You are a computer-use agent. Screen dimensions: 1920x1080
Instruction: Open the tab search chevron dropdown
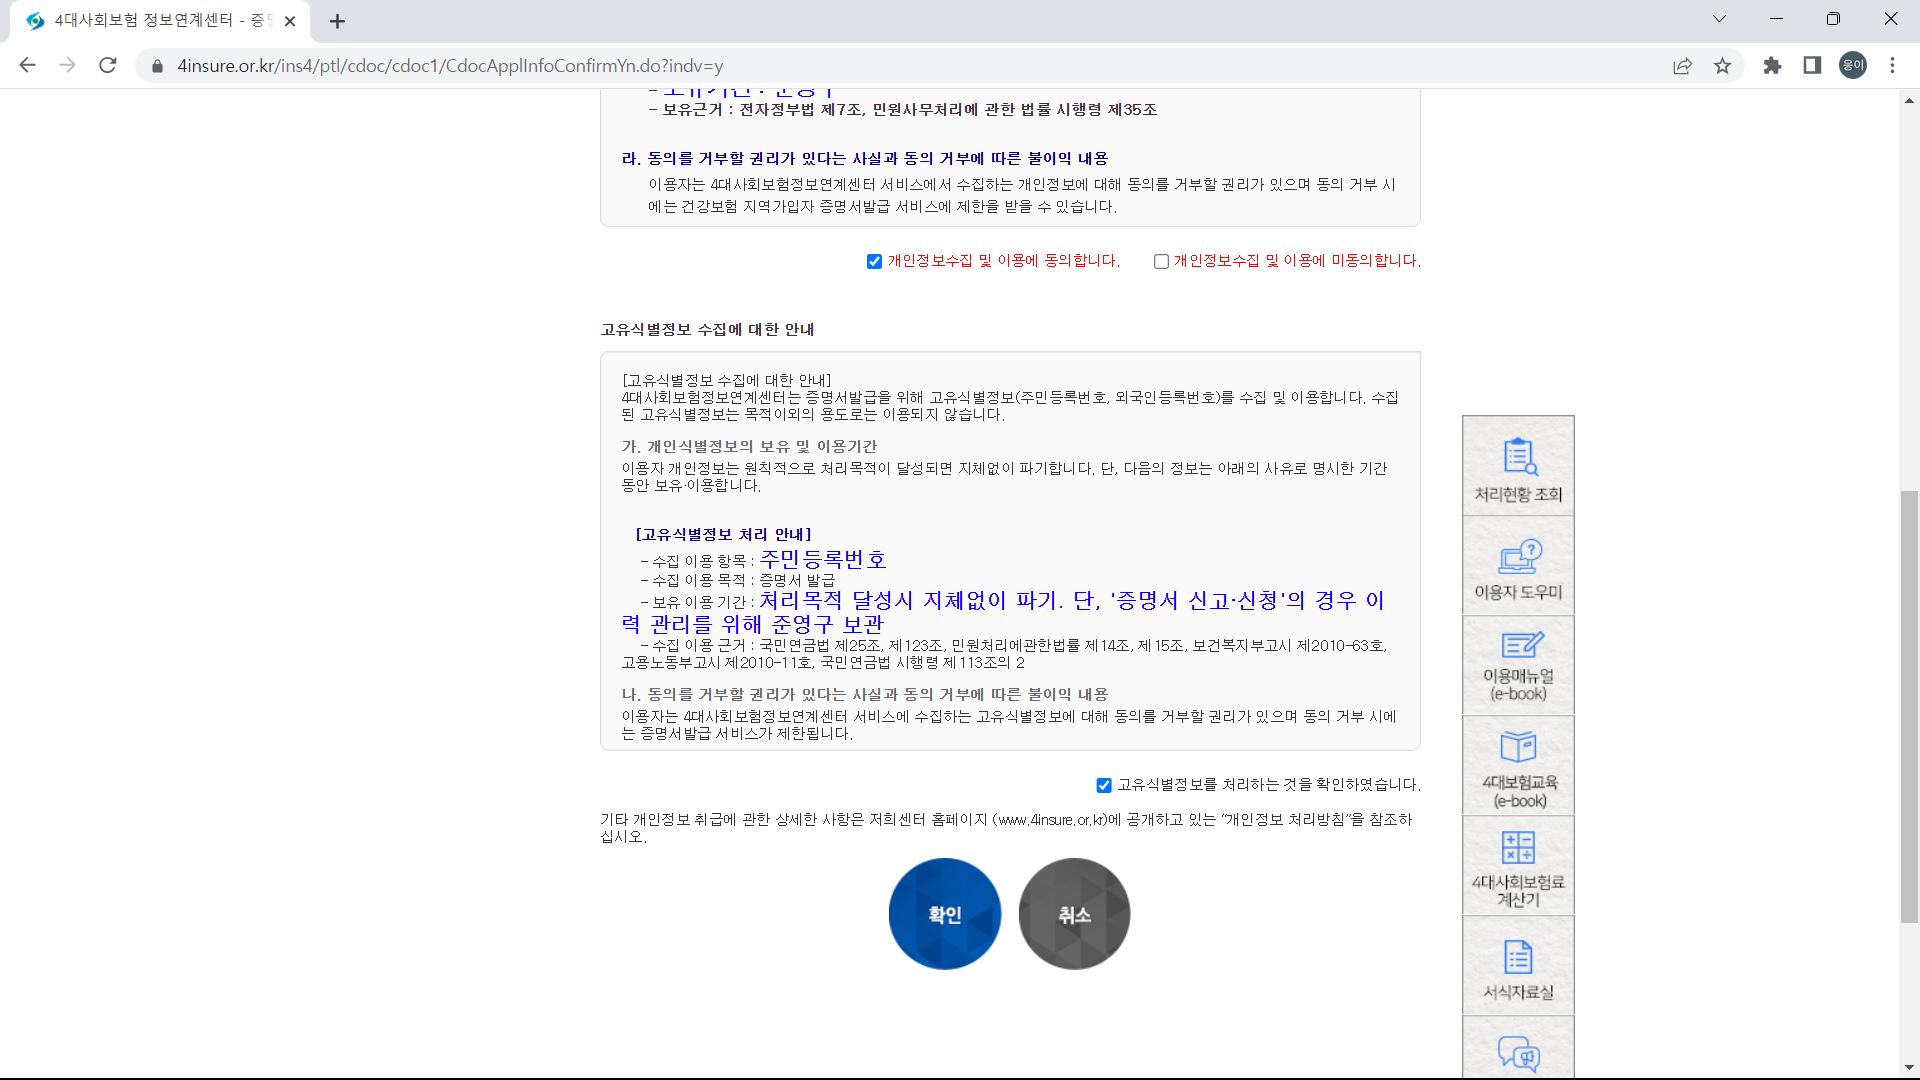coord(1719,18)
